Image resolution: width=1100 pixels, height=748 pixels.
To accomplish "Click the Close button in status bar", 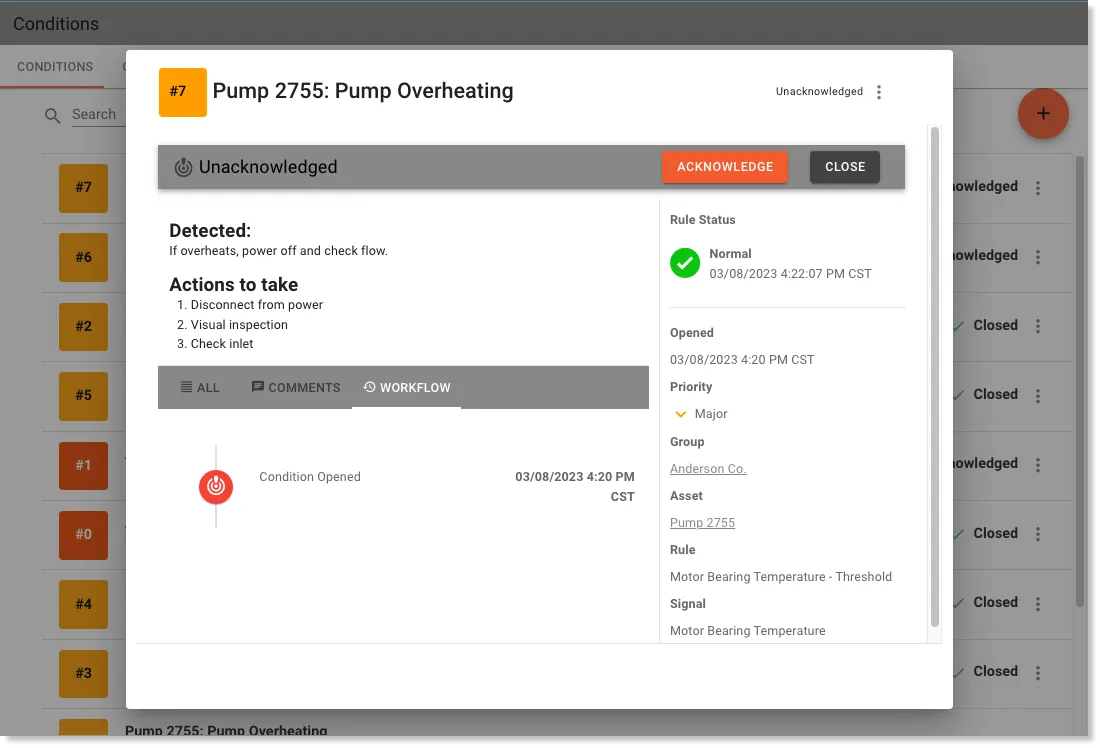I will 845,167.
